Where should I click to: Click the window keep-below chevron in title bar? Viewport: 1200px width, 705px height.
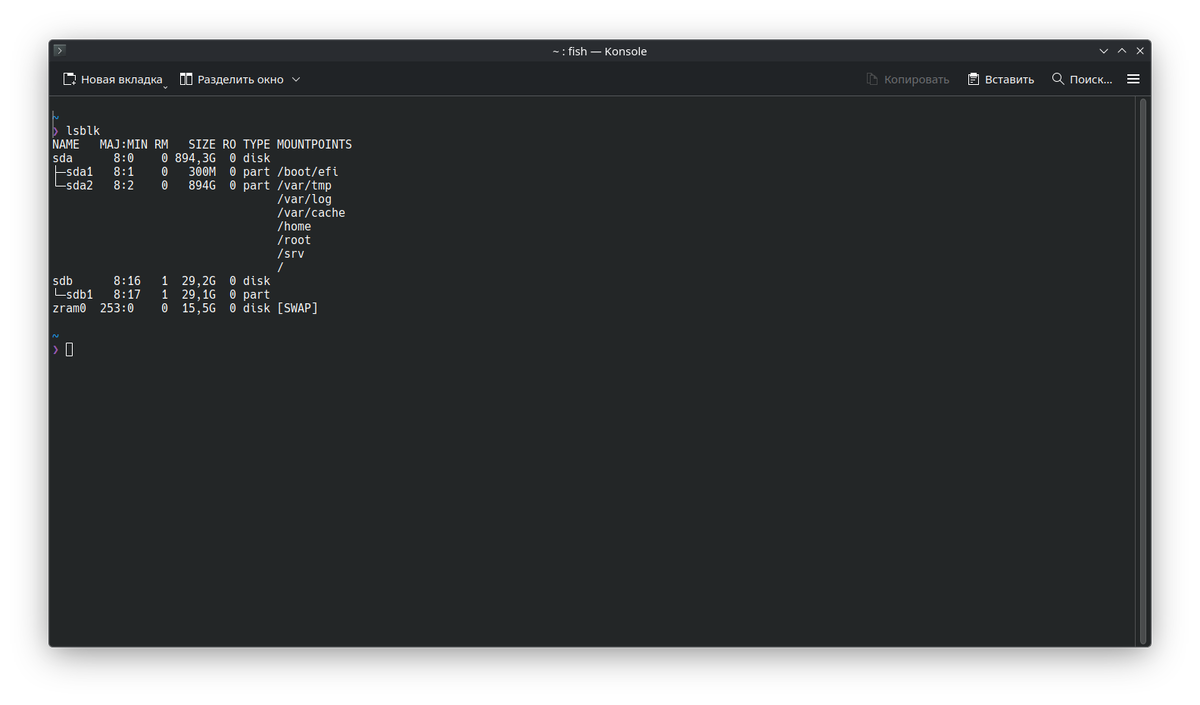1104,51
